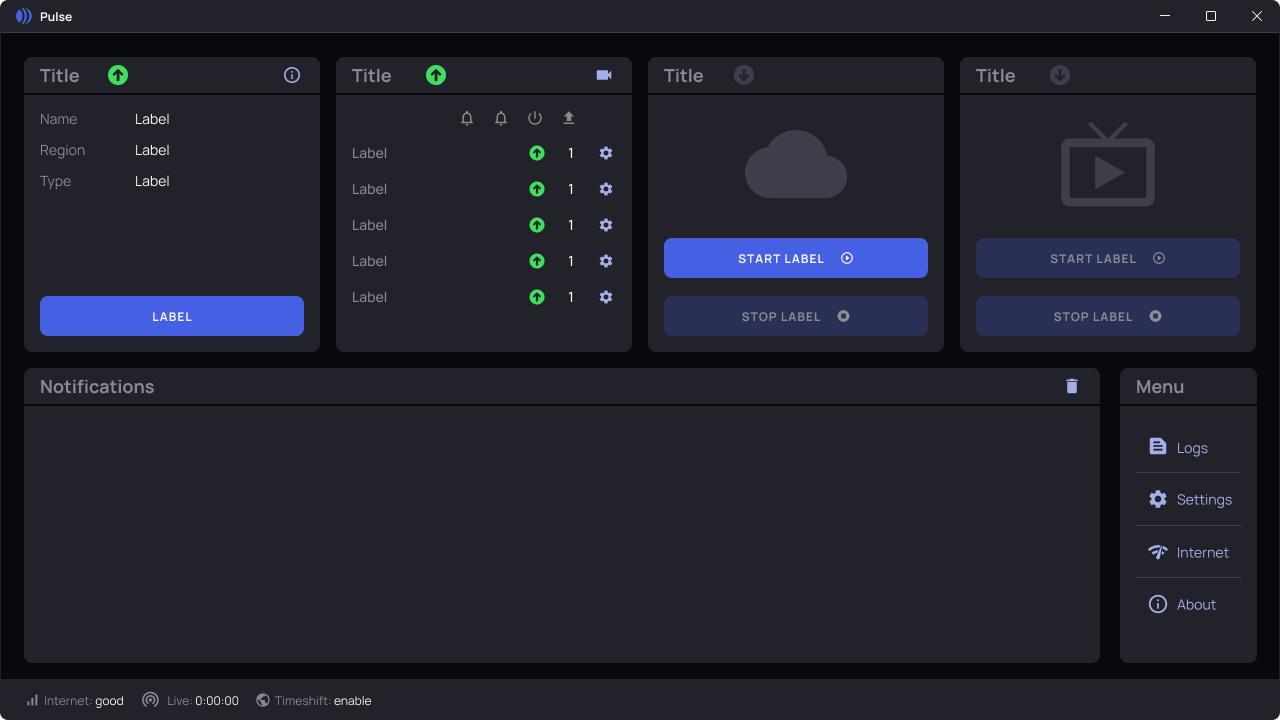Screen dimensions: 1280x720
Task: Click the Notifications panel heading
Action: (x=97, y=387)
